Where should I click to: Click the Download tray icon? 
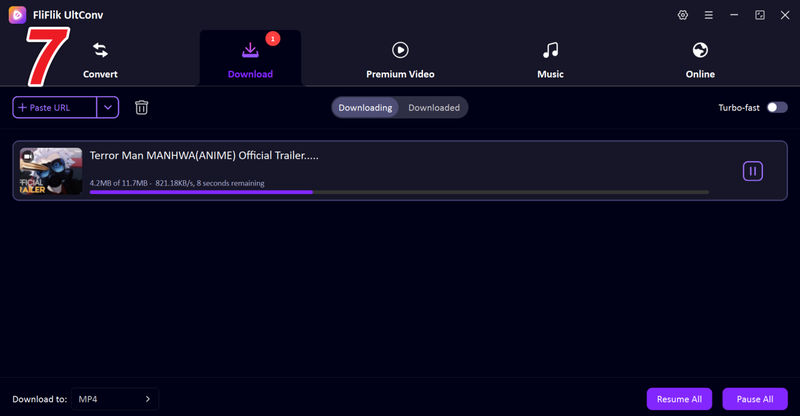[x=250, y=50]
